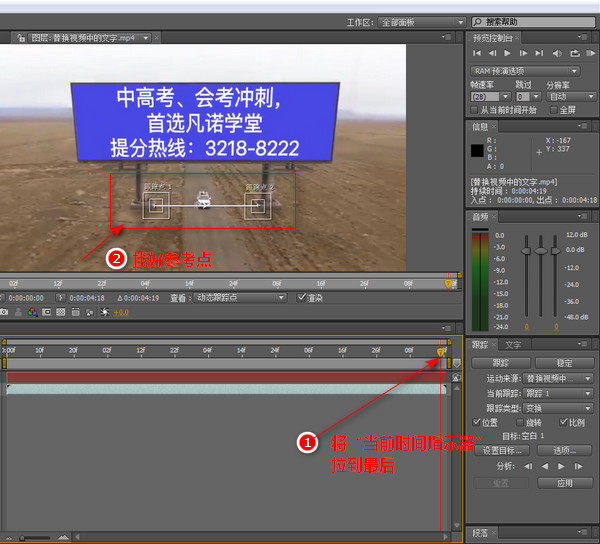This screenshot has width=600, height=544.
Task: Click the 搜索帮助 search field
Action: click(x=533, y=22)
